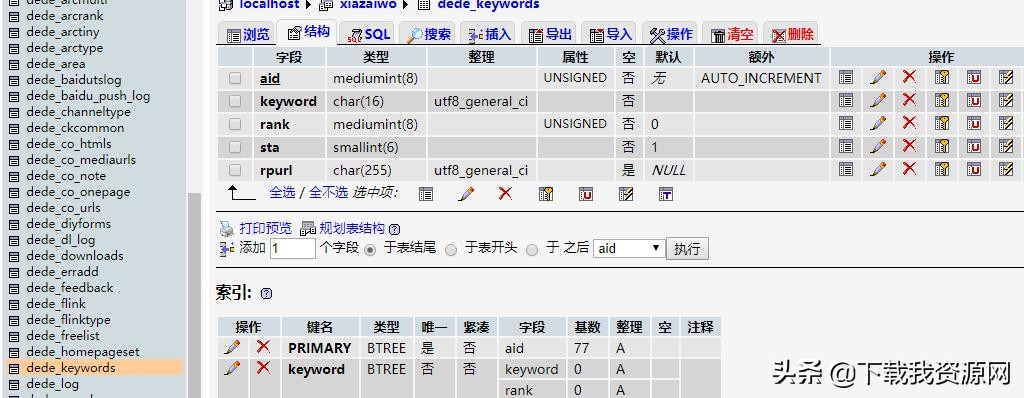
Task: Add primary key on the keyword field
Action: (941, 101)
